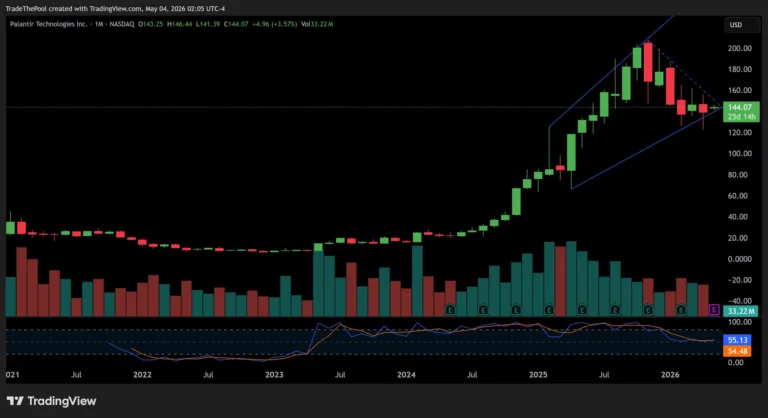Click the 80.00 price axis label

point(738,174)
